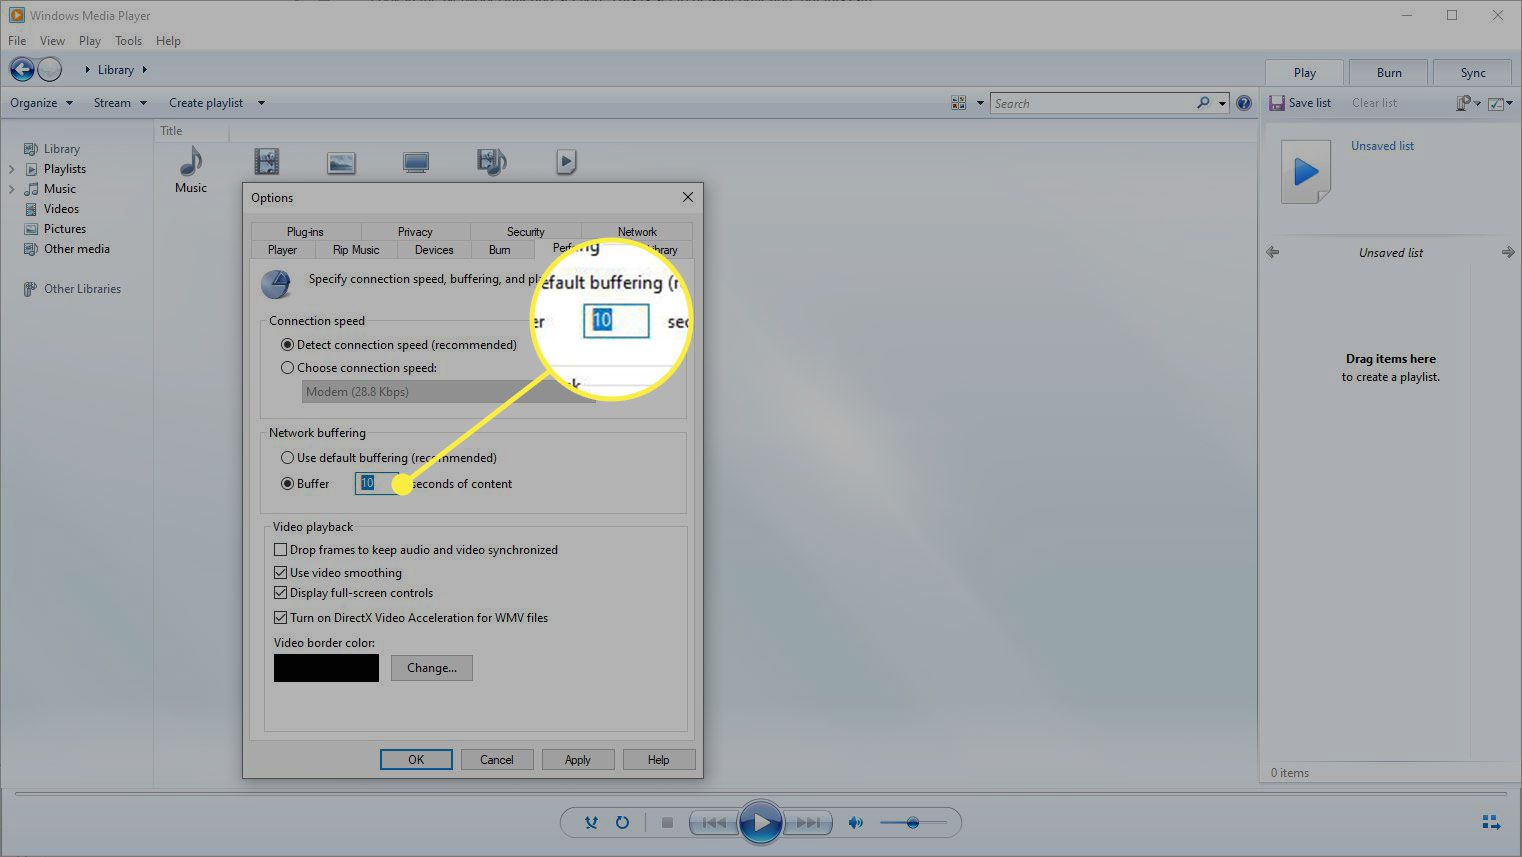Open the Modem (28.8 Kbps) speed dropdown

pyautogui.click(x=448, y=391)
